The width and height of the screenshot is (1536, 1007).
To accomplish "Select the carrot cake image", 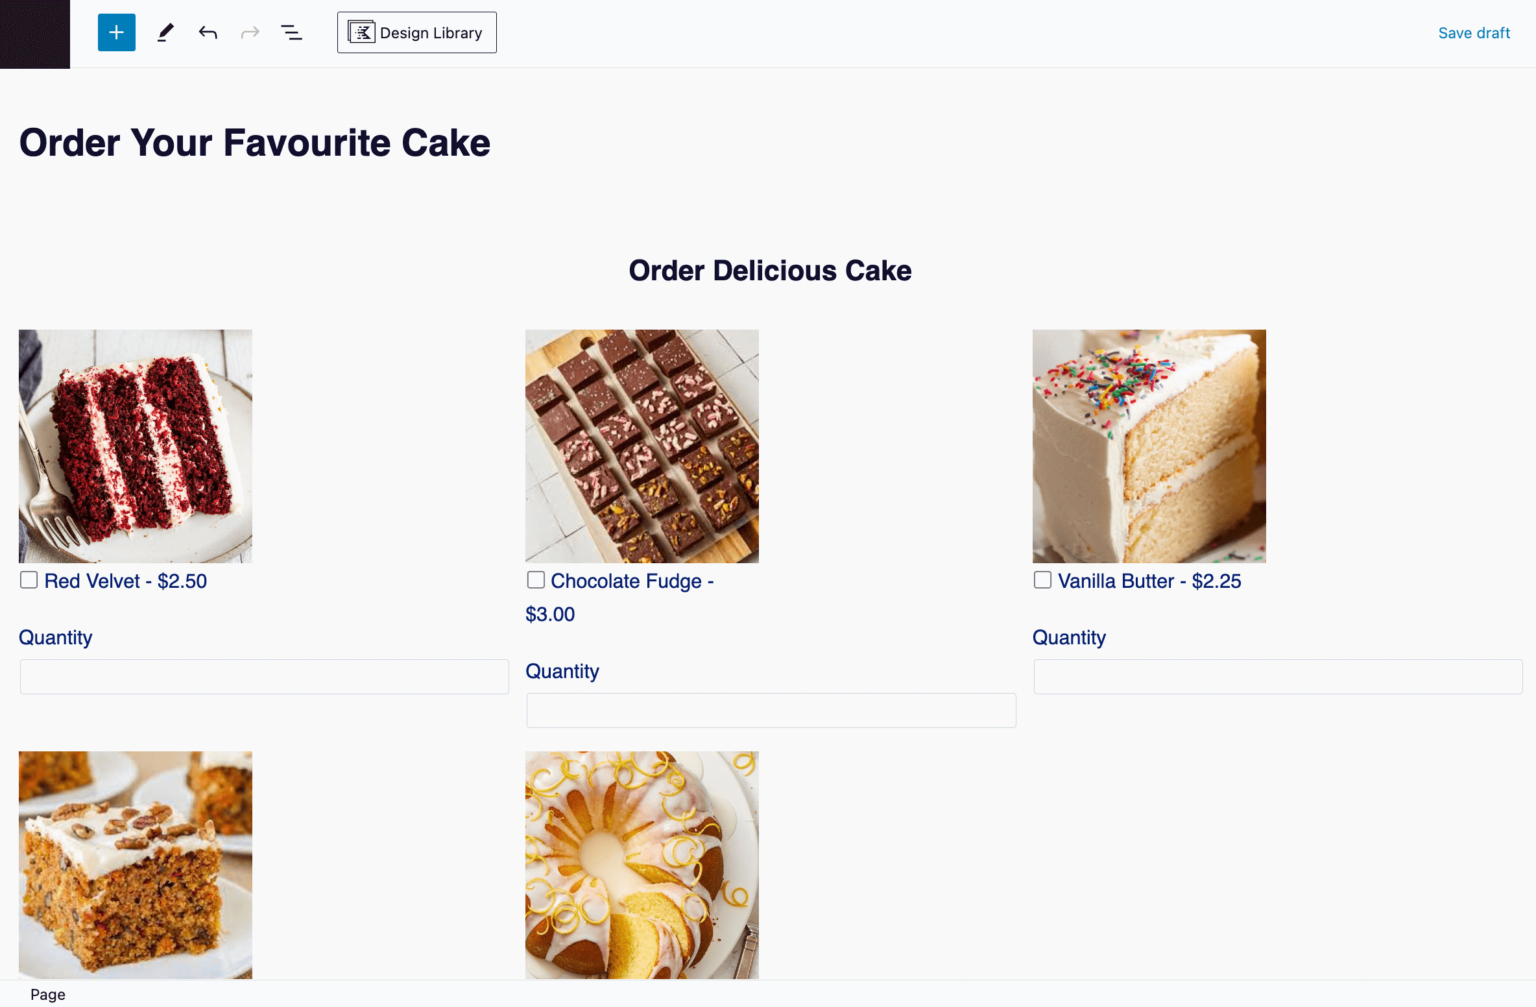I will (x=135, y=864).
